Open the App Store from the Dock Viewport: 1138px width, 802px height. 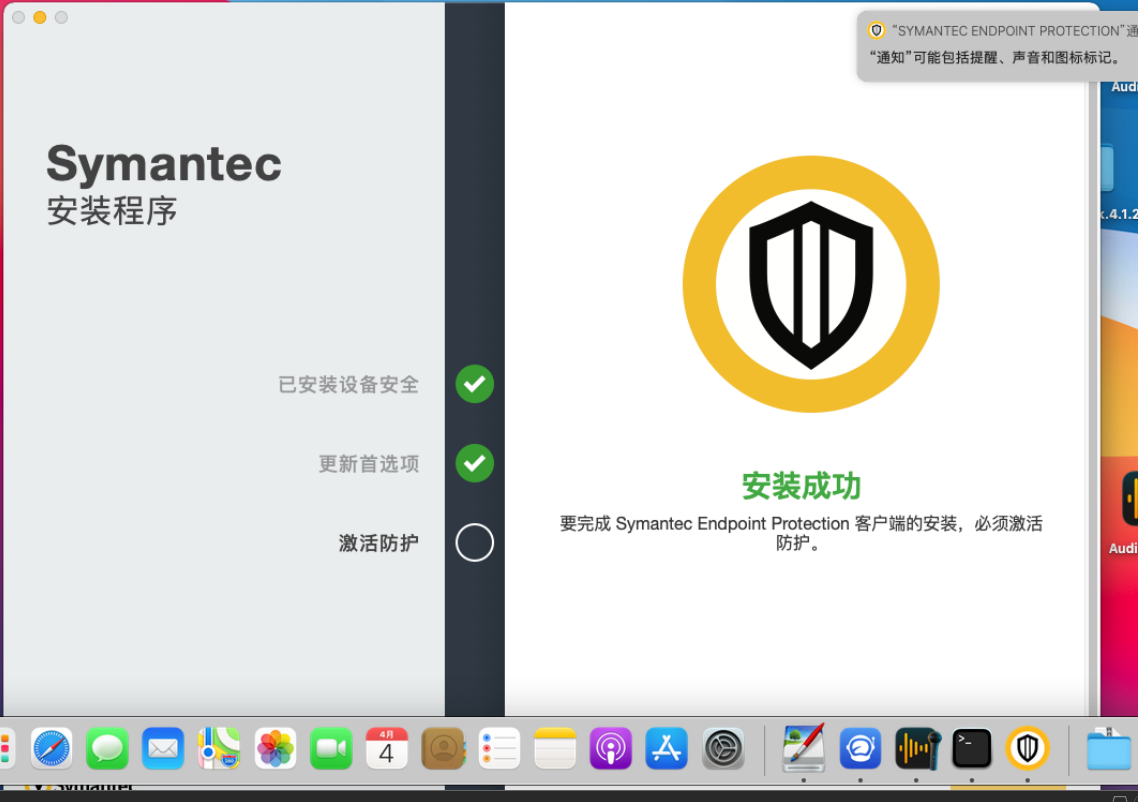[x=666, y=748]
